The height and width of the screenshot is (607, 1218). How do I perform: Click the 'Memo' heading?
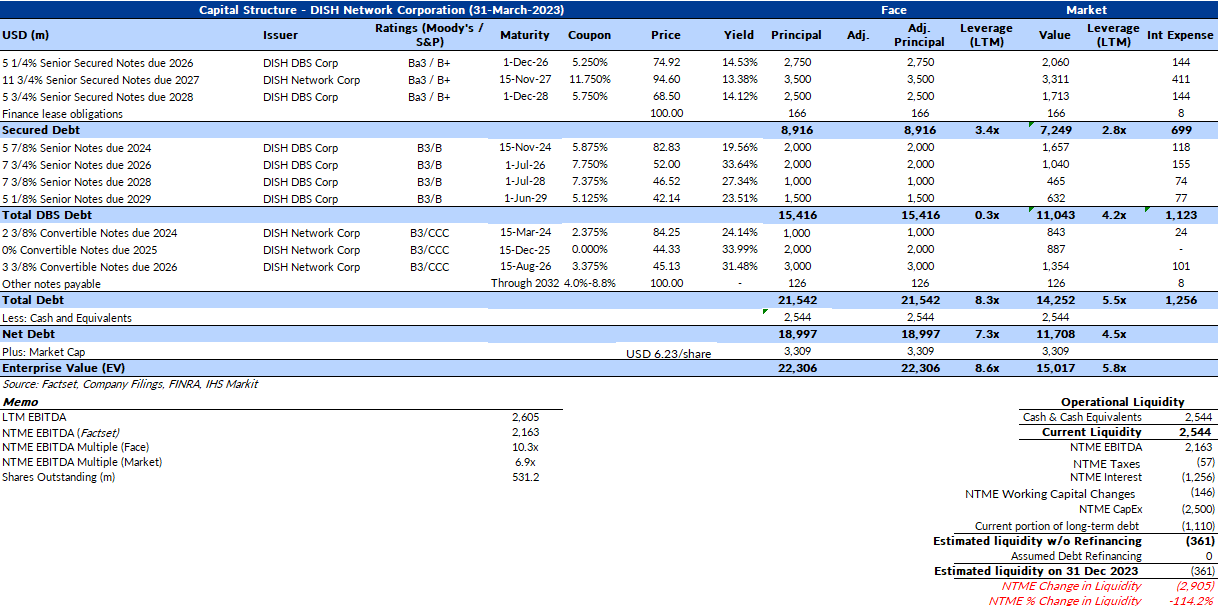[20, 401]
